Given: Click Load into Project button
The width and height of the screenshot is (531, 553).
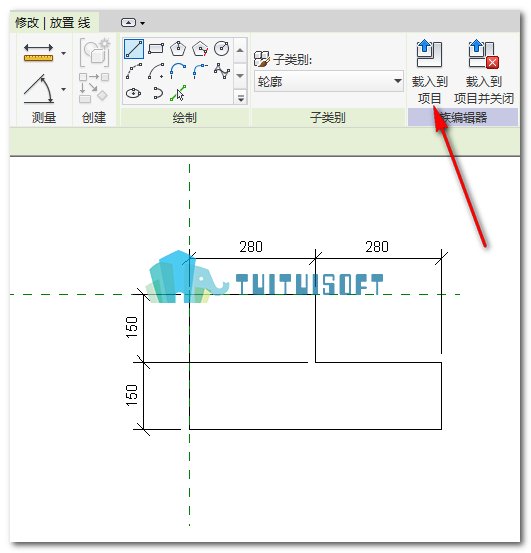Looking at the screenshot, I should 429,72.
